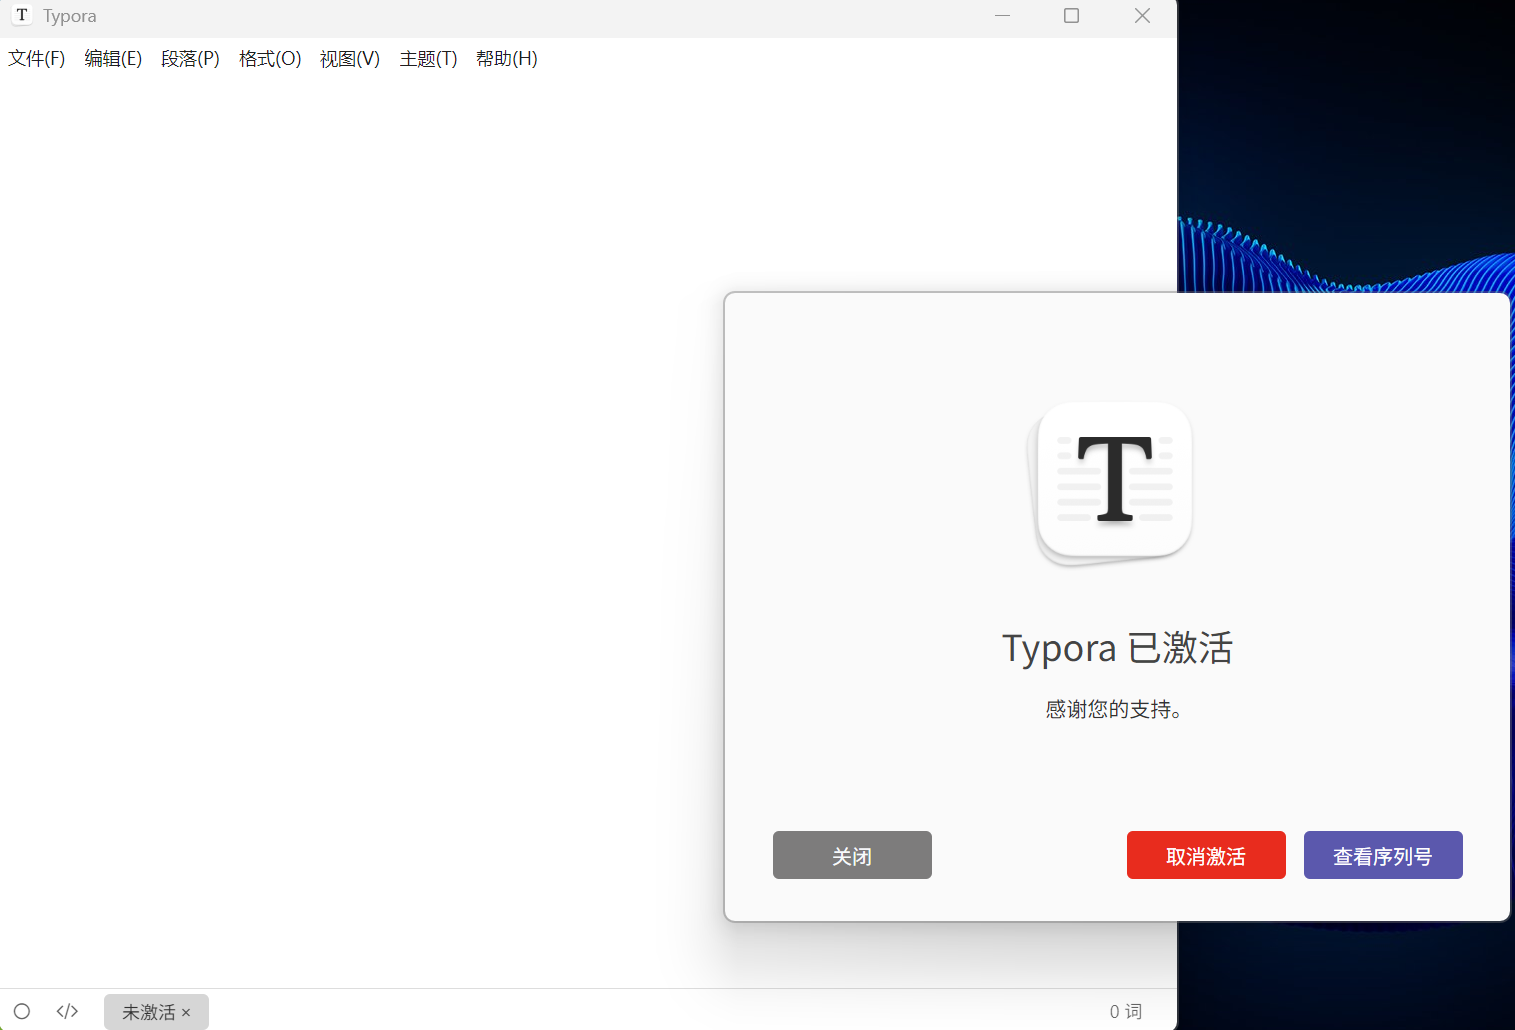The image size is (1515, 1030).
Task: Click the 查看序列号 button
Action: click(x=1383, y=855)
